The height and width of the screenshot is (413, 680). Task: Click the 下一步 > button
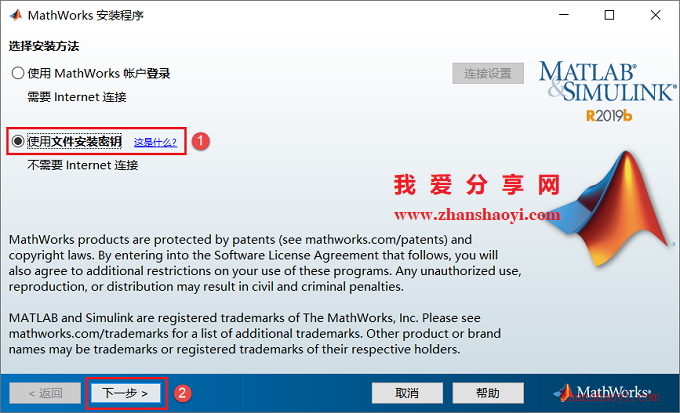click(x=125, y=393)
